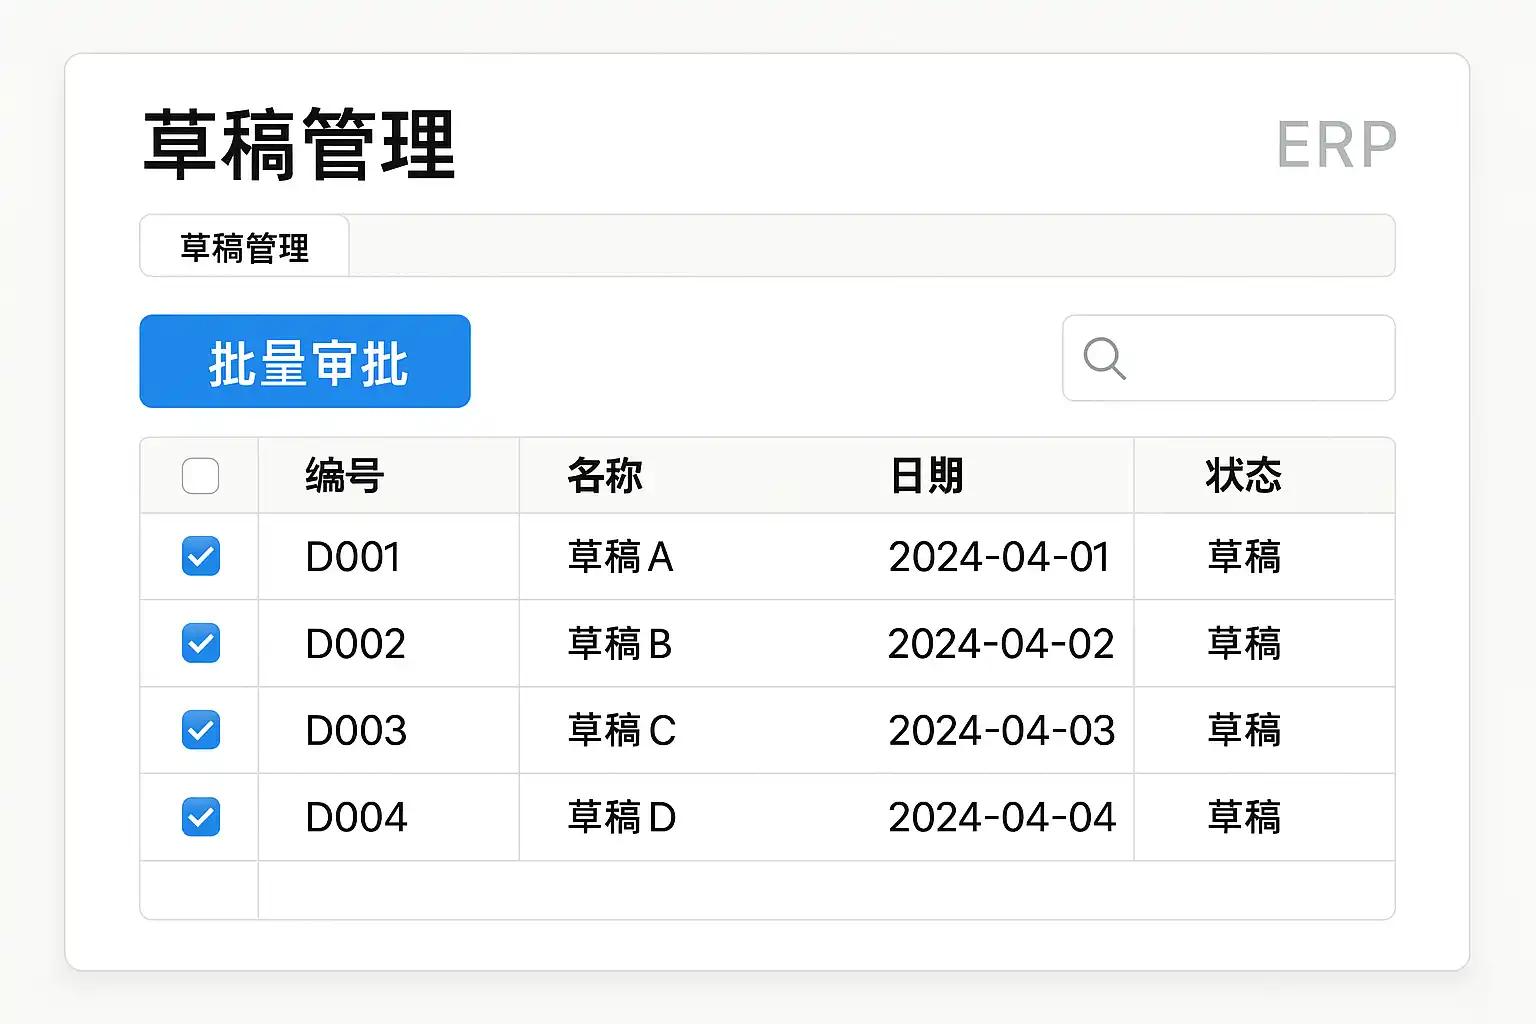Click the D002 number cell
Viewport: 1536px width, 1024px height.
tap(355, 644)
